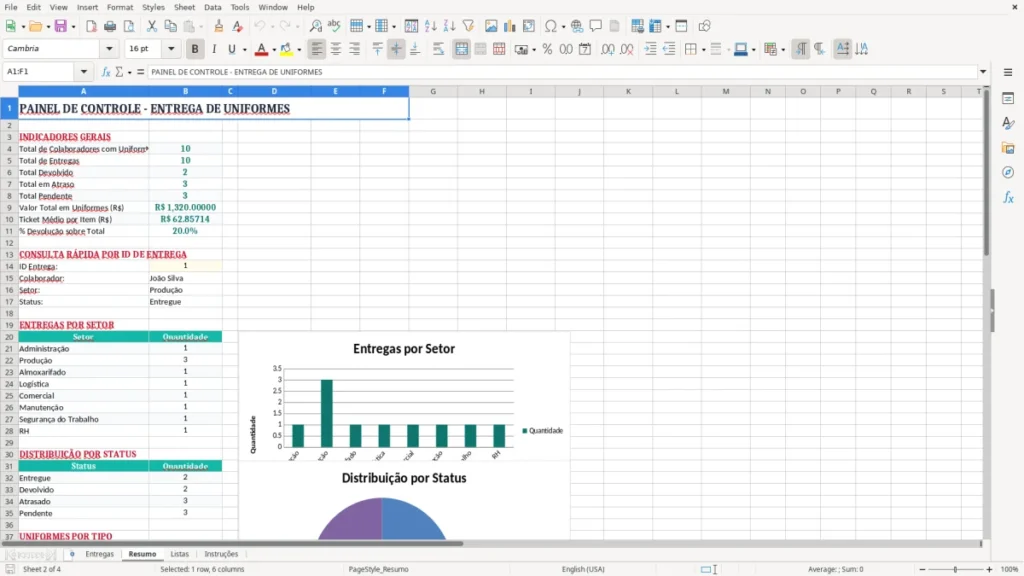Toggle Underline formatting
This screenshot has height=576, width=1024.
(x=231, y=49)
